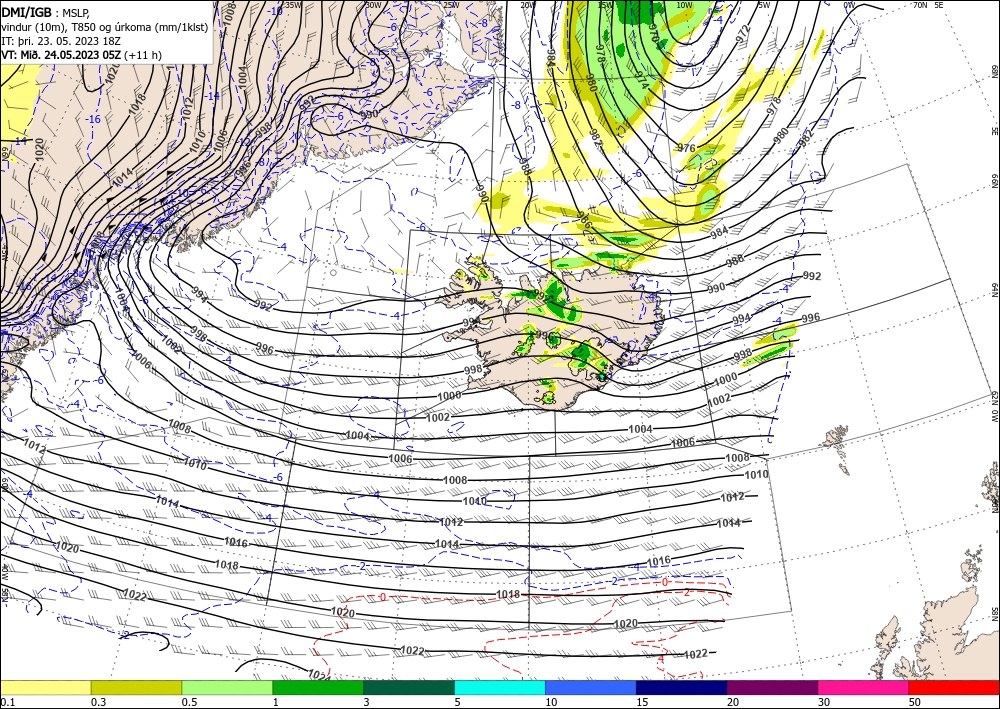
Task: Click the purple 20–30 legend swatch
Action: (x=772, y=687)
